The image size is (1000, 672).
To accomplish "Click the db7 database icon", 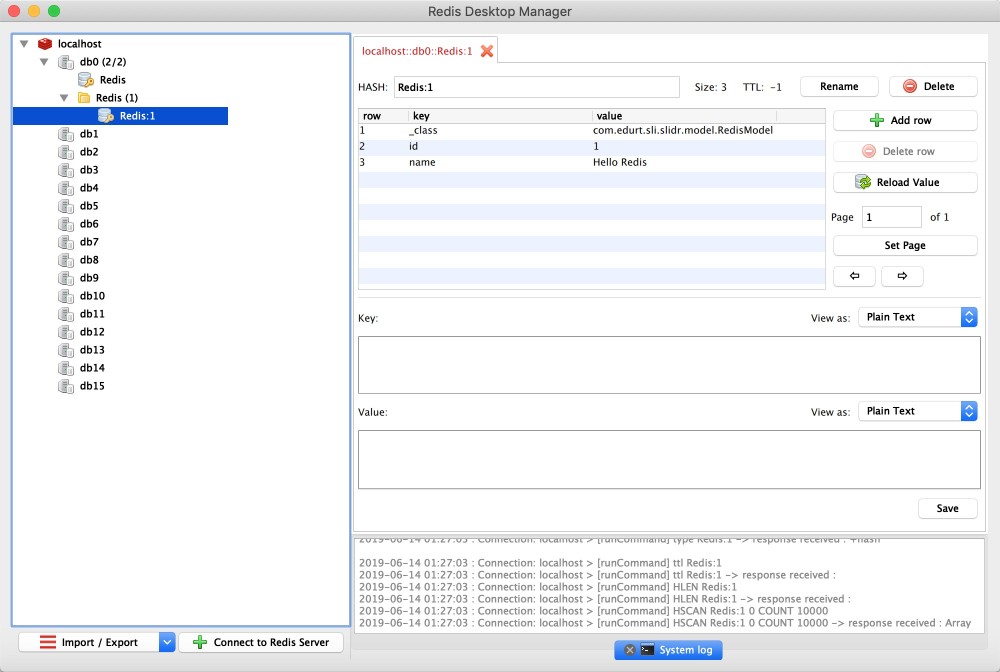I will coord(66,242).
